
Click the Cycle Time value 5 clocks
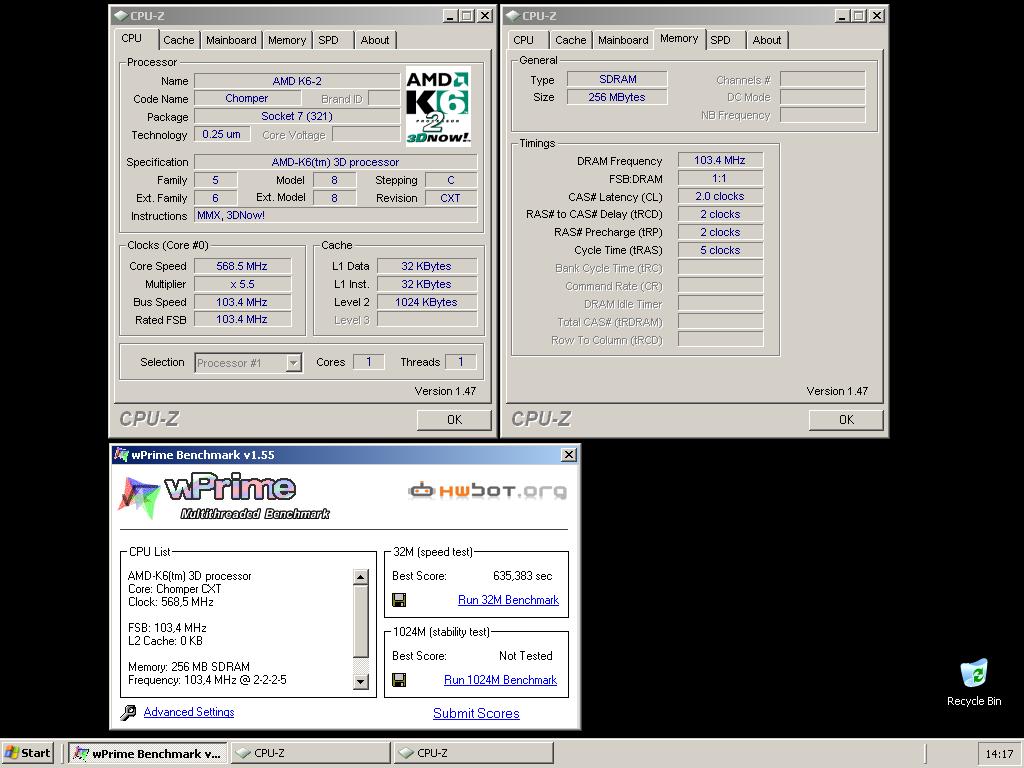coord(720,250)
